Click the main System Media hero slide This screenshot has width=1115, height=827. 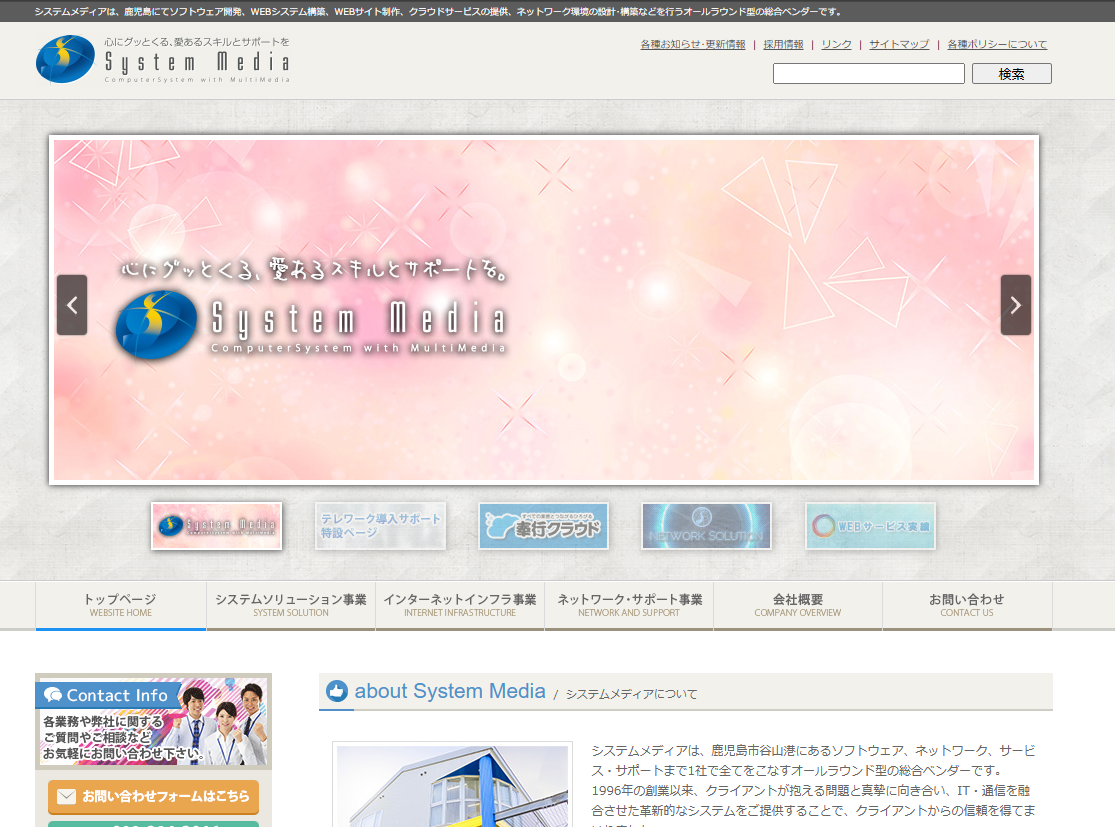point(544,310)
